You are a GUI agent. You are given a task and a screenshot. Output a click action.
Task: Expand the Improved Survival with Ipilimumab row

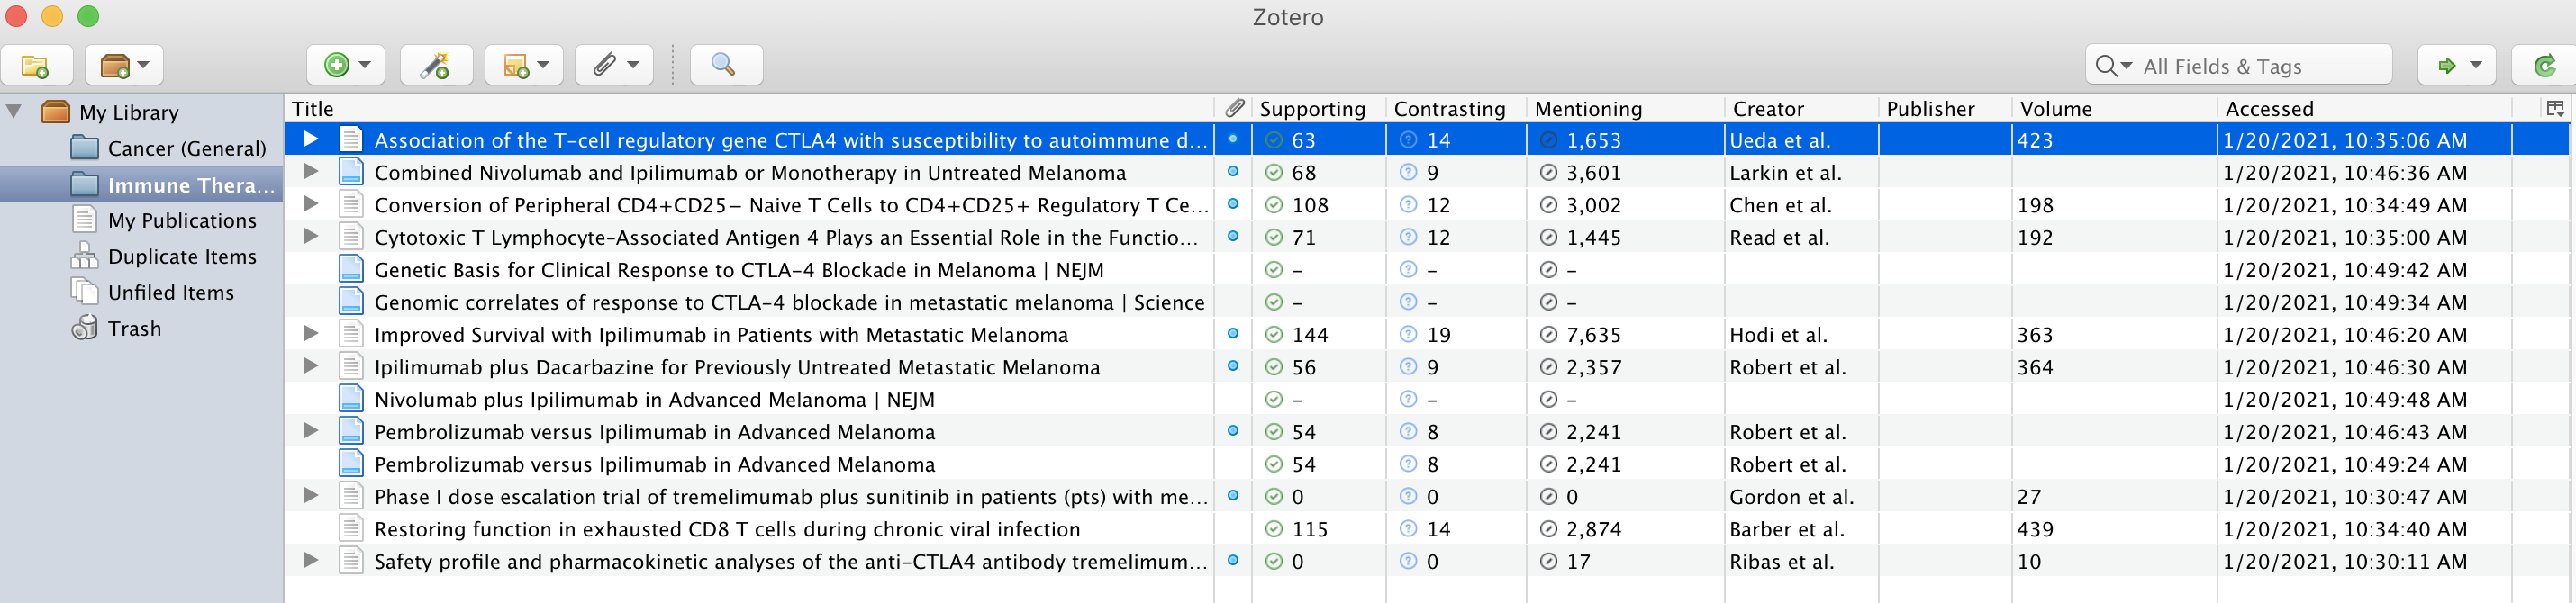pos(311,334)
